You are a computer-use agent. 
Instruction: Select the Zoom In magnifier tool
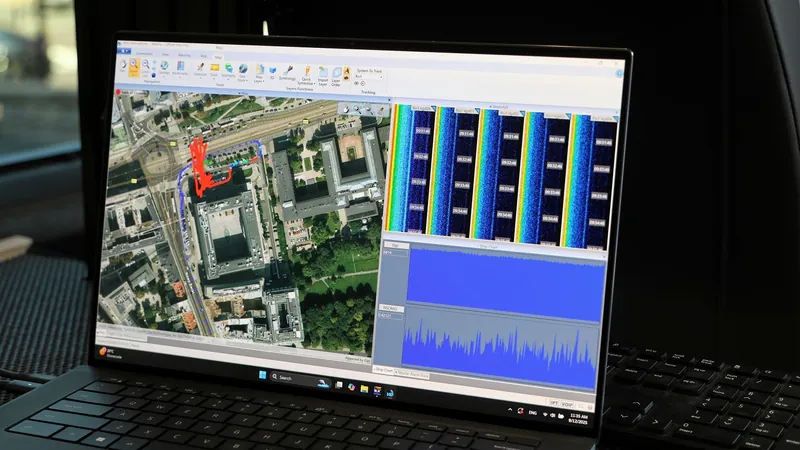point(133,66)
